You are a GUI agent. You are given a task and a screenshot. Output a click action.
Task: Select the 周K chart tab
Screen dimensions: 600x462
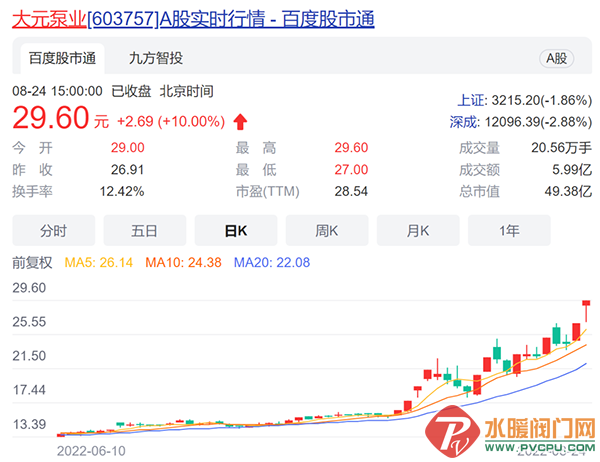coord(327,230)
